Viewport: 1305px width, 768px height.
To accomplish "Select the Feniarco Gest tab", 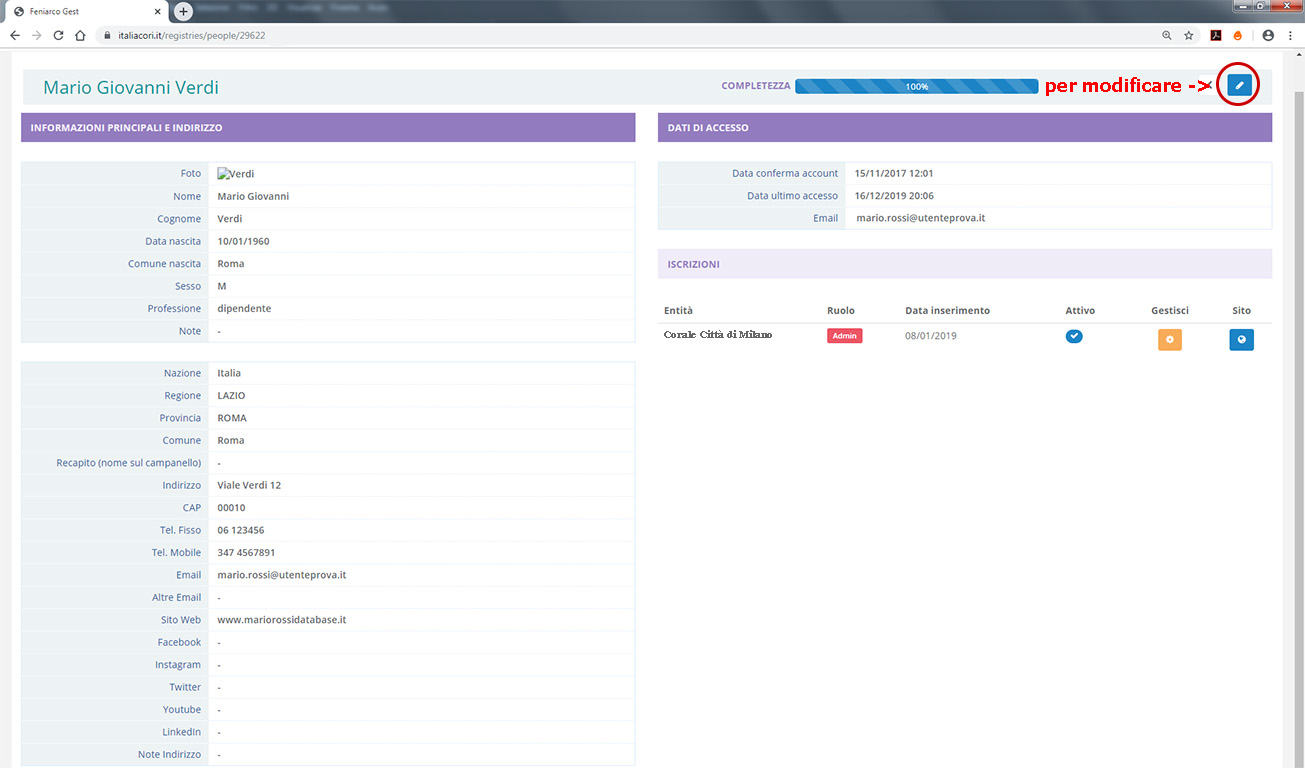I will [x=80, y=11].
